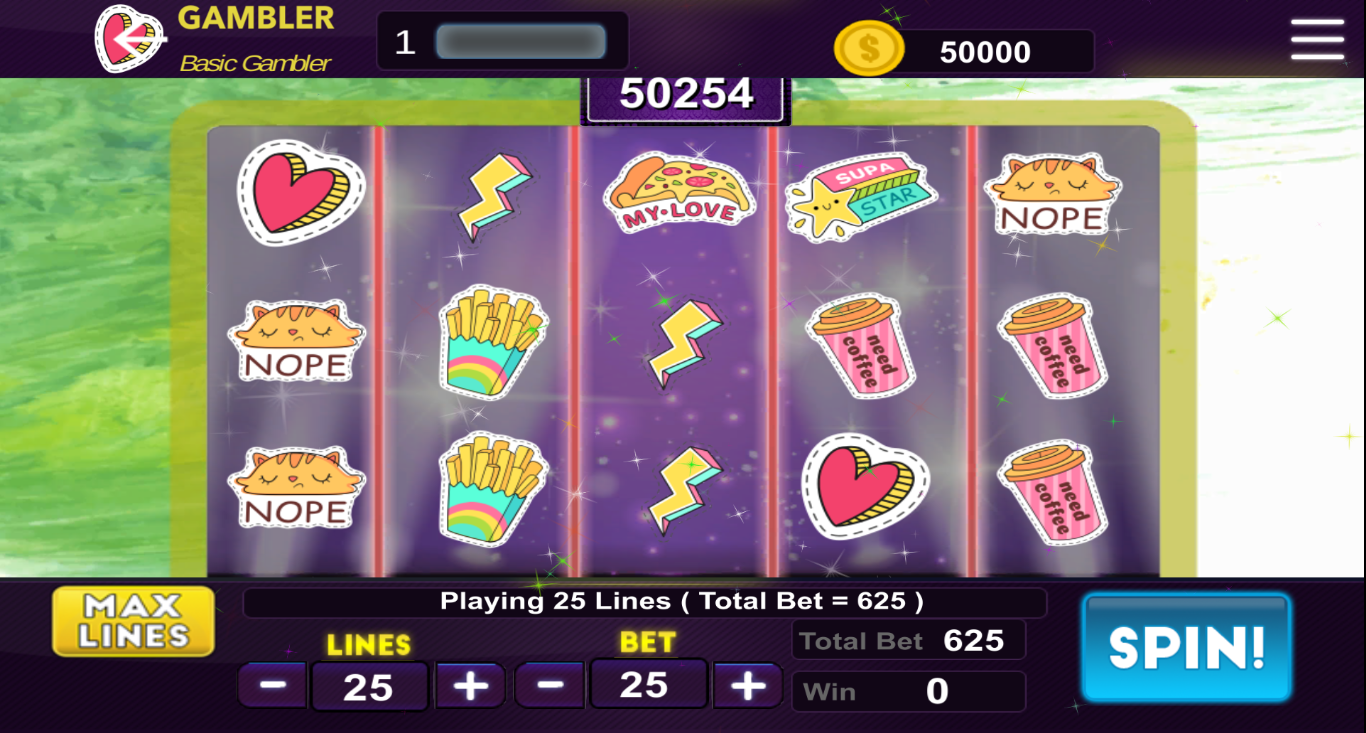Viewport: 1366px width, 733px height.
Task: Decrease the bet amount
Action: point(550,685)
